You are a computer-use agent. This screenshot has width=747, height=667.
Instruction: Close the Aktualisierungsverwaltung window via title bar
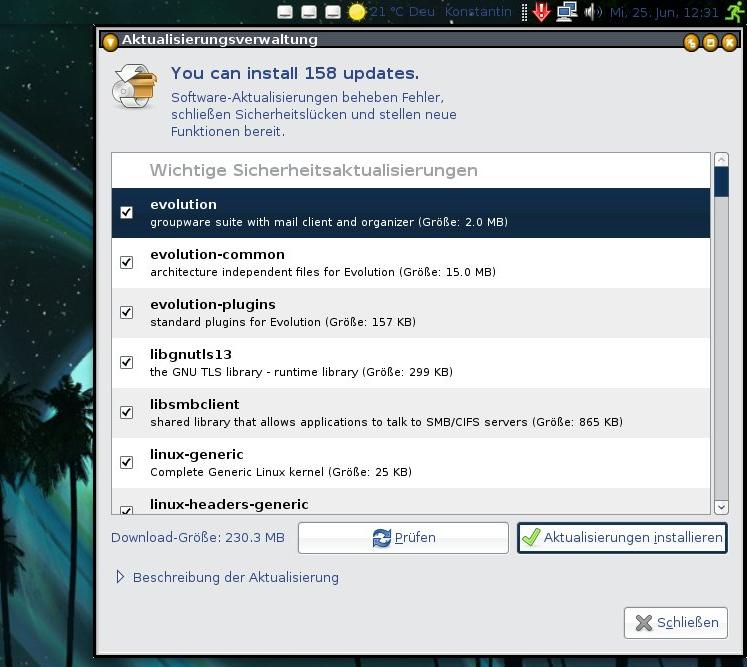click(x=729, y=42)
